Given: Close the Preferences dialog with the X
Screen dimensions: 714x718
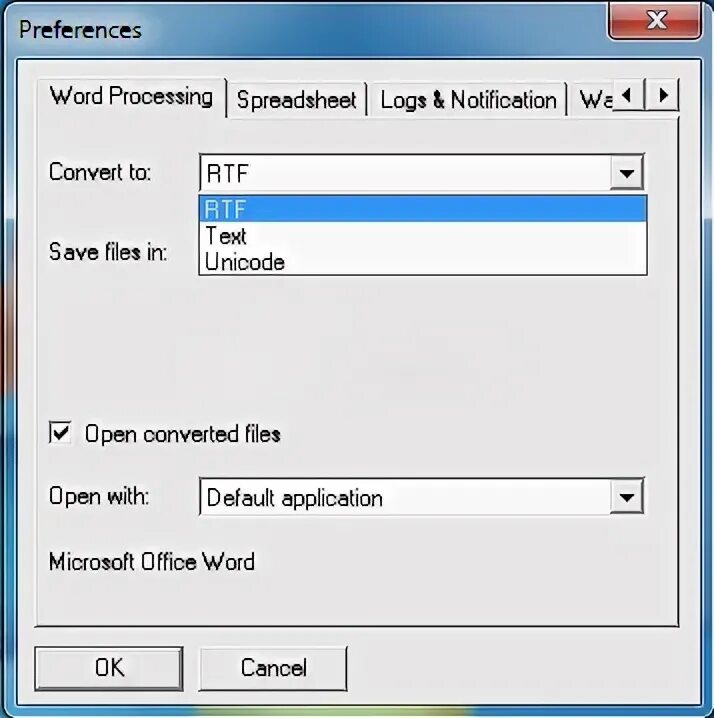Looking at the screenshot, I should pos(654,20).
